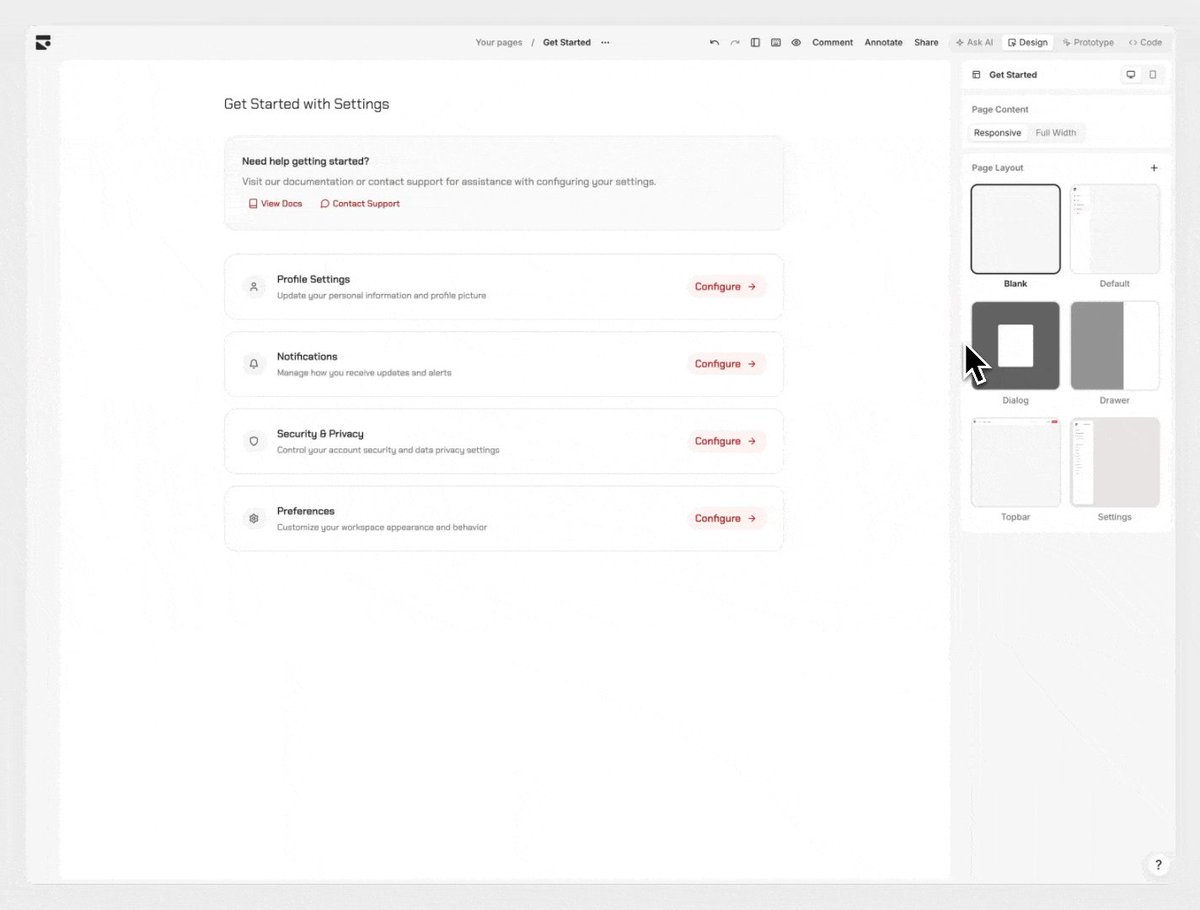
Task: Select mobile viewport icon
Action: click(1152, 75)
